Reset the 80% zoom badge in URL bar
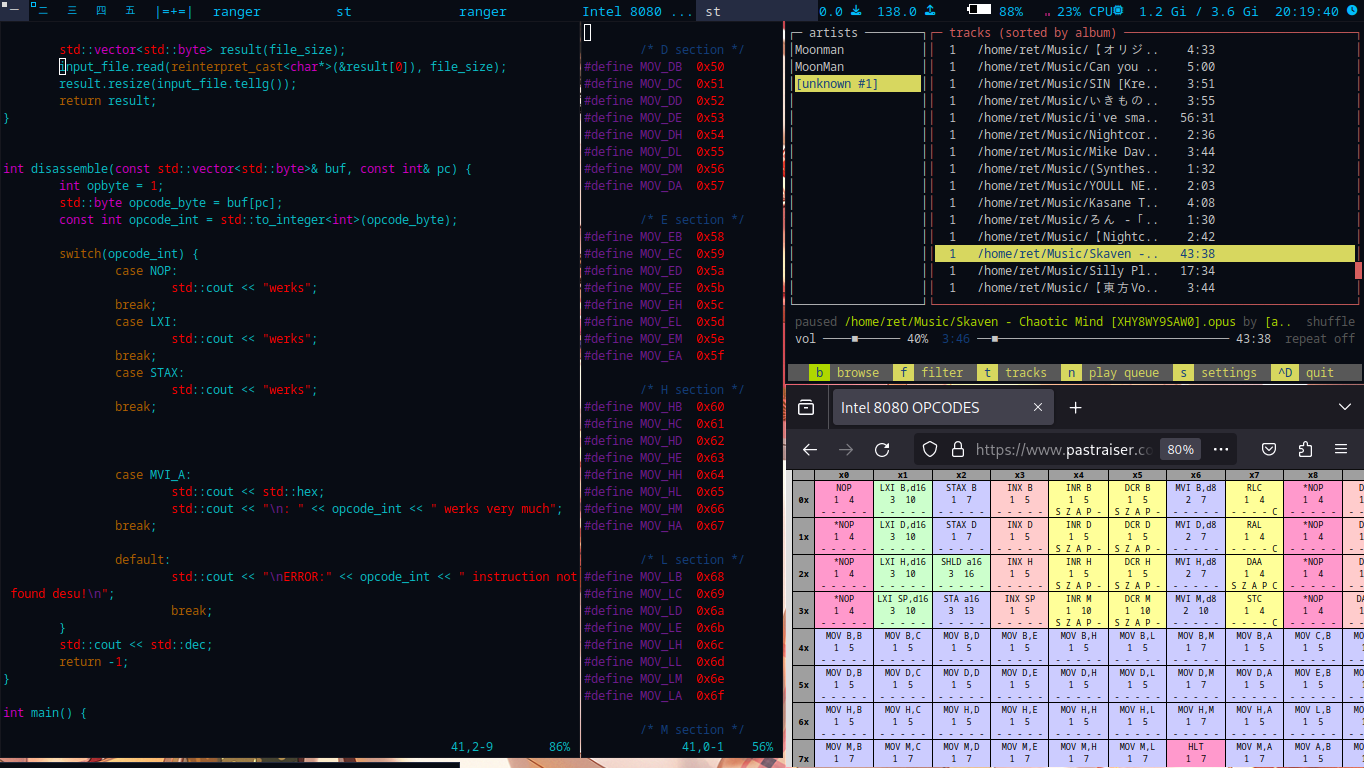The height and width of the screenshot is (768, 1364). point(1180,450)
